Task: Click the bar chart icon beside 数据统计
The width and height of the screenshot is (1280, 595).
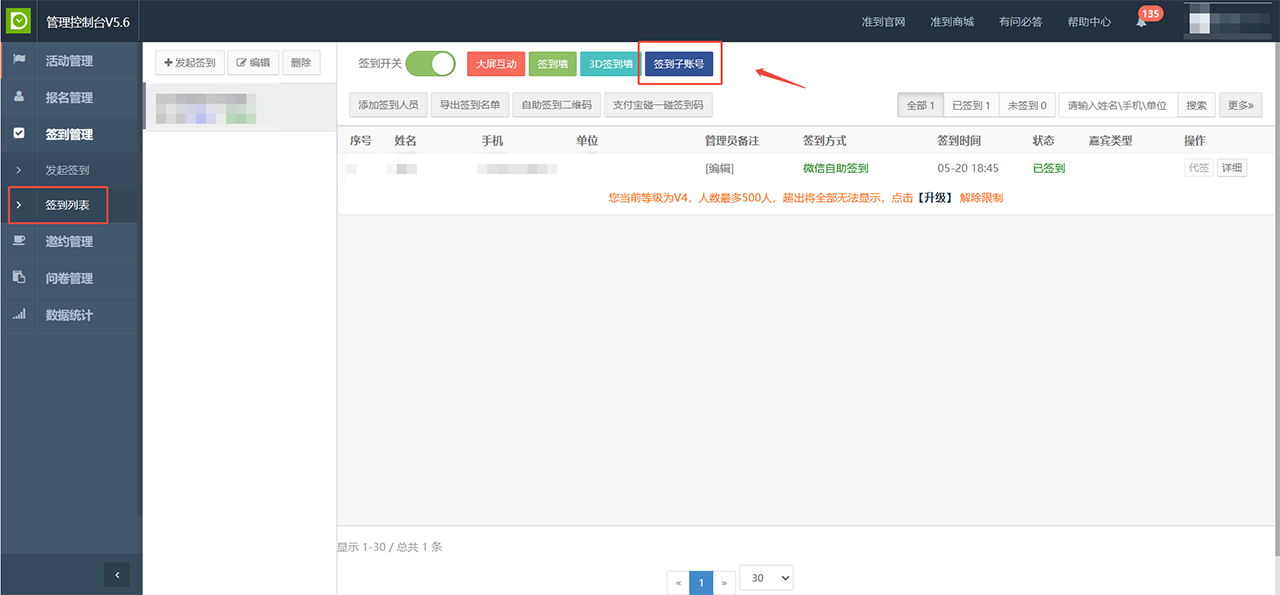Action: pos(19,314)
